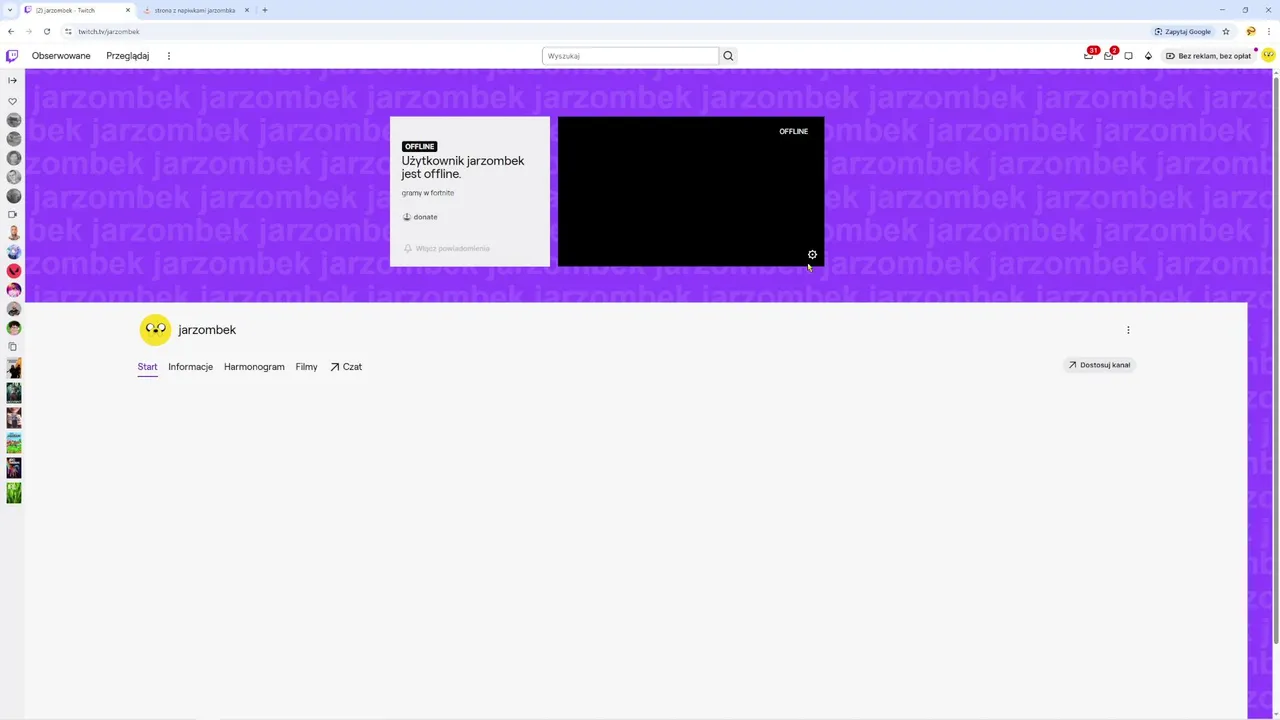Image resolution: width=1280 pixels, height=720 pixels.
Task: Click the jarzombek channel name
Action: pos(207,330)
